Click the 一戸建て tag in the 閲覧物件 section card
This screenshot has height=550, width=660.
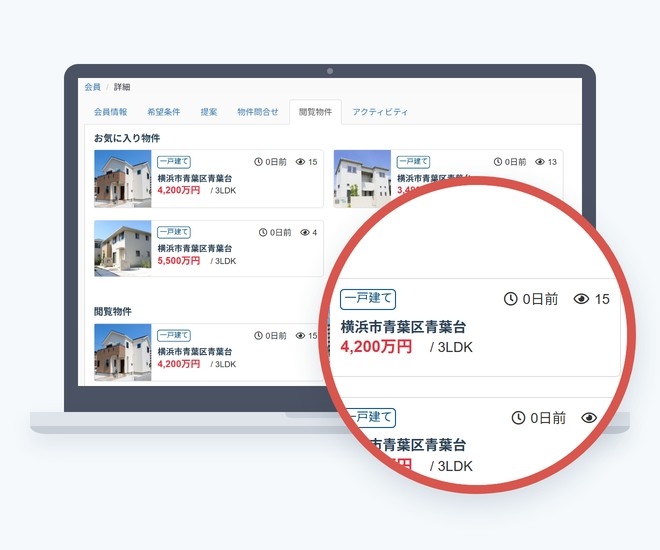[x=174, y=335]
